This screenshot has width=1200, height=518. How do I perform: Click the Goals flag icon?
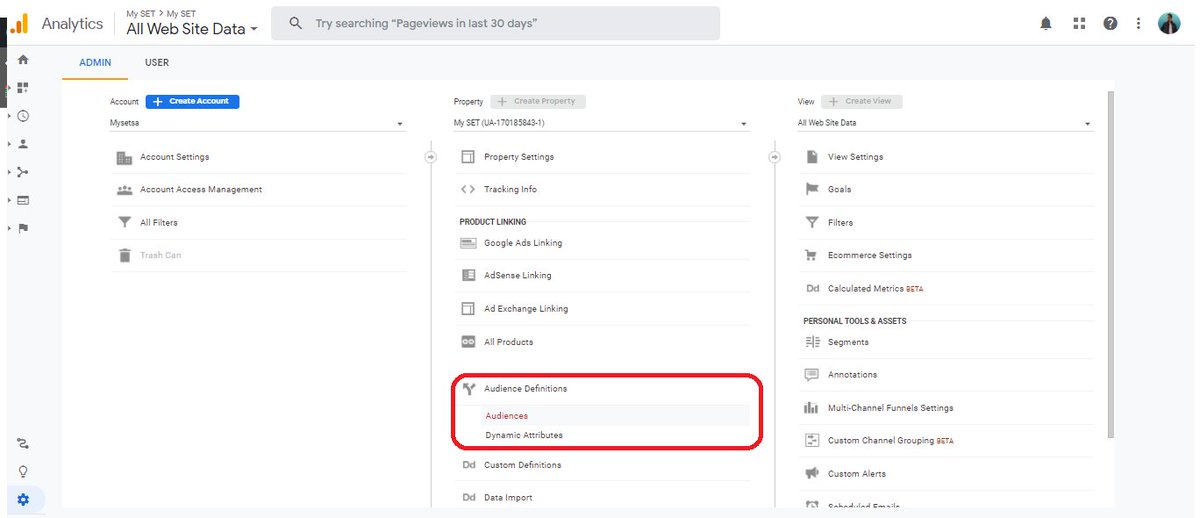(x=811, y=190)
